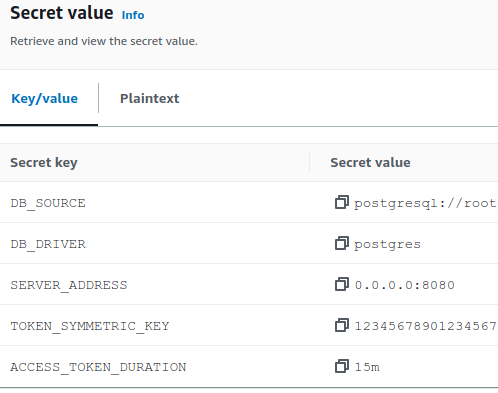Copy the ACCESS_TOKEN_DURATION value
Image resolution: width=498 pixels, height=393 pixels.
click(342, 366)
